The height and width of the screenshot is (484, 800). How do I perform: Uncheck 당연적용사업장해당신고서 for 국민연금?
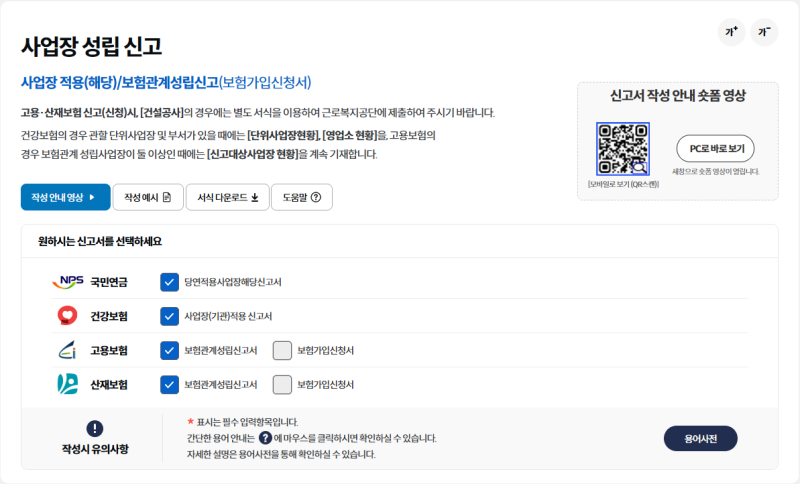pos(169,282)
